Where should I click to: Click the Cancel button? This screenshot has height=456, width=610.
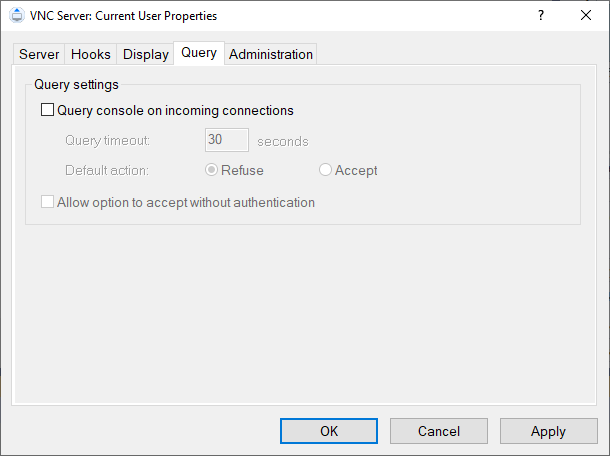point(439,431)
